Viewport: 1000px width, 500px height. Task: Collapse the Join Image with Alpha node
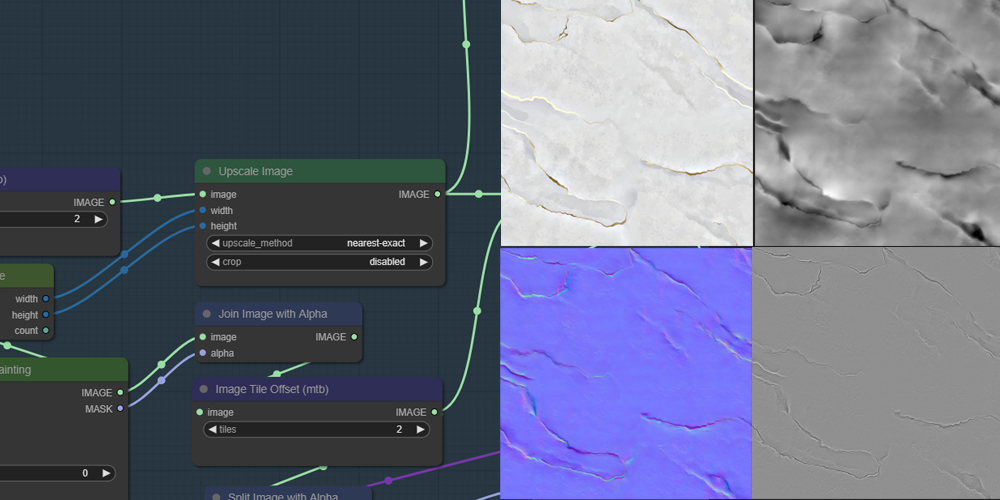click(x=207, y=314)
